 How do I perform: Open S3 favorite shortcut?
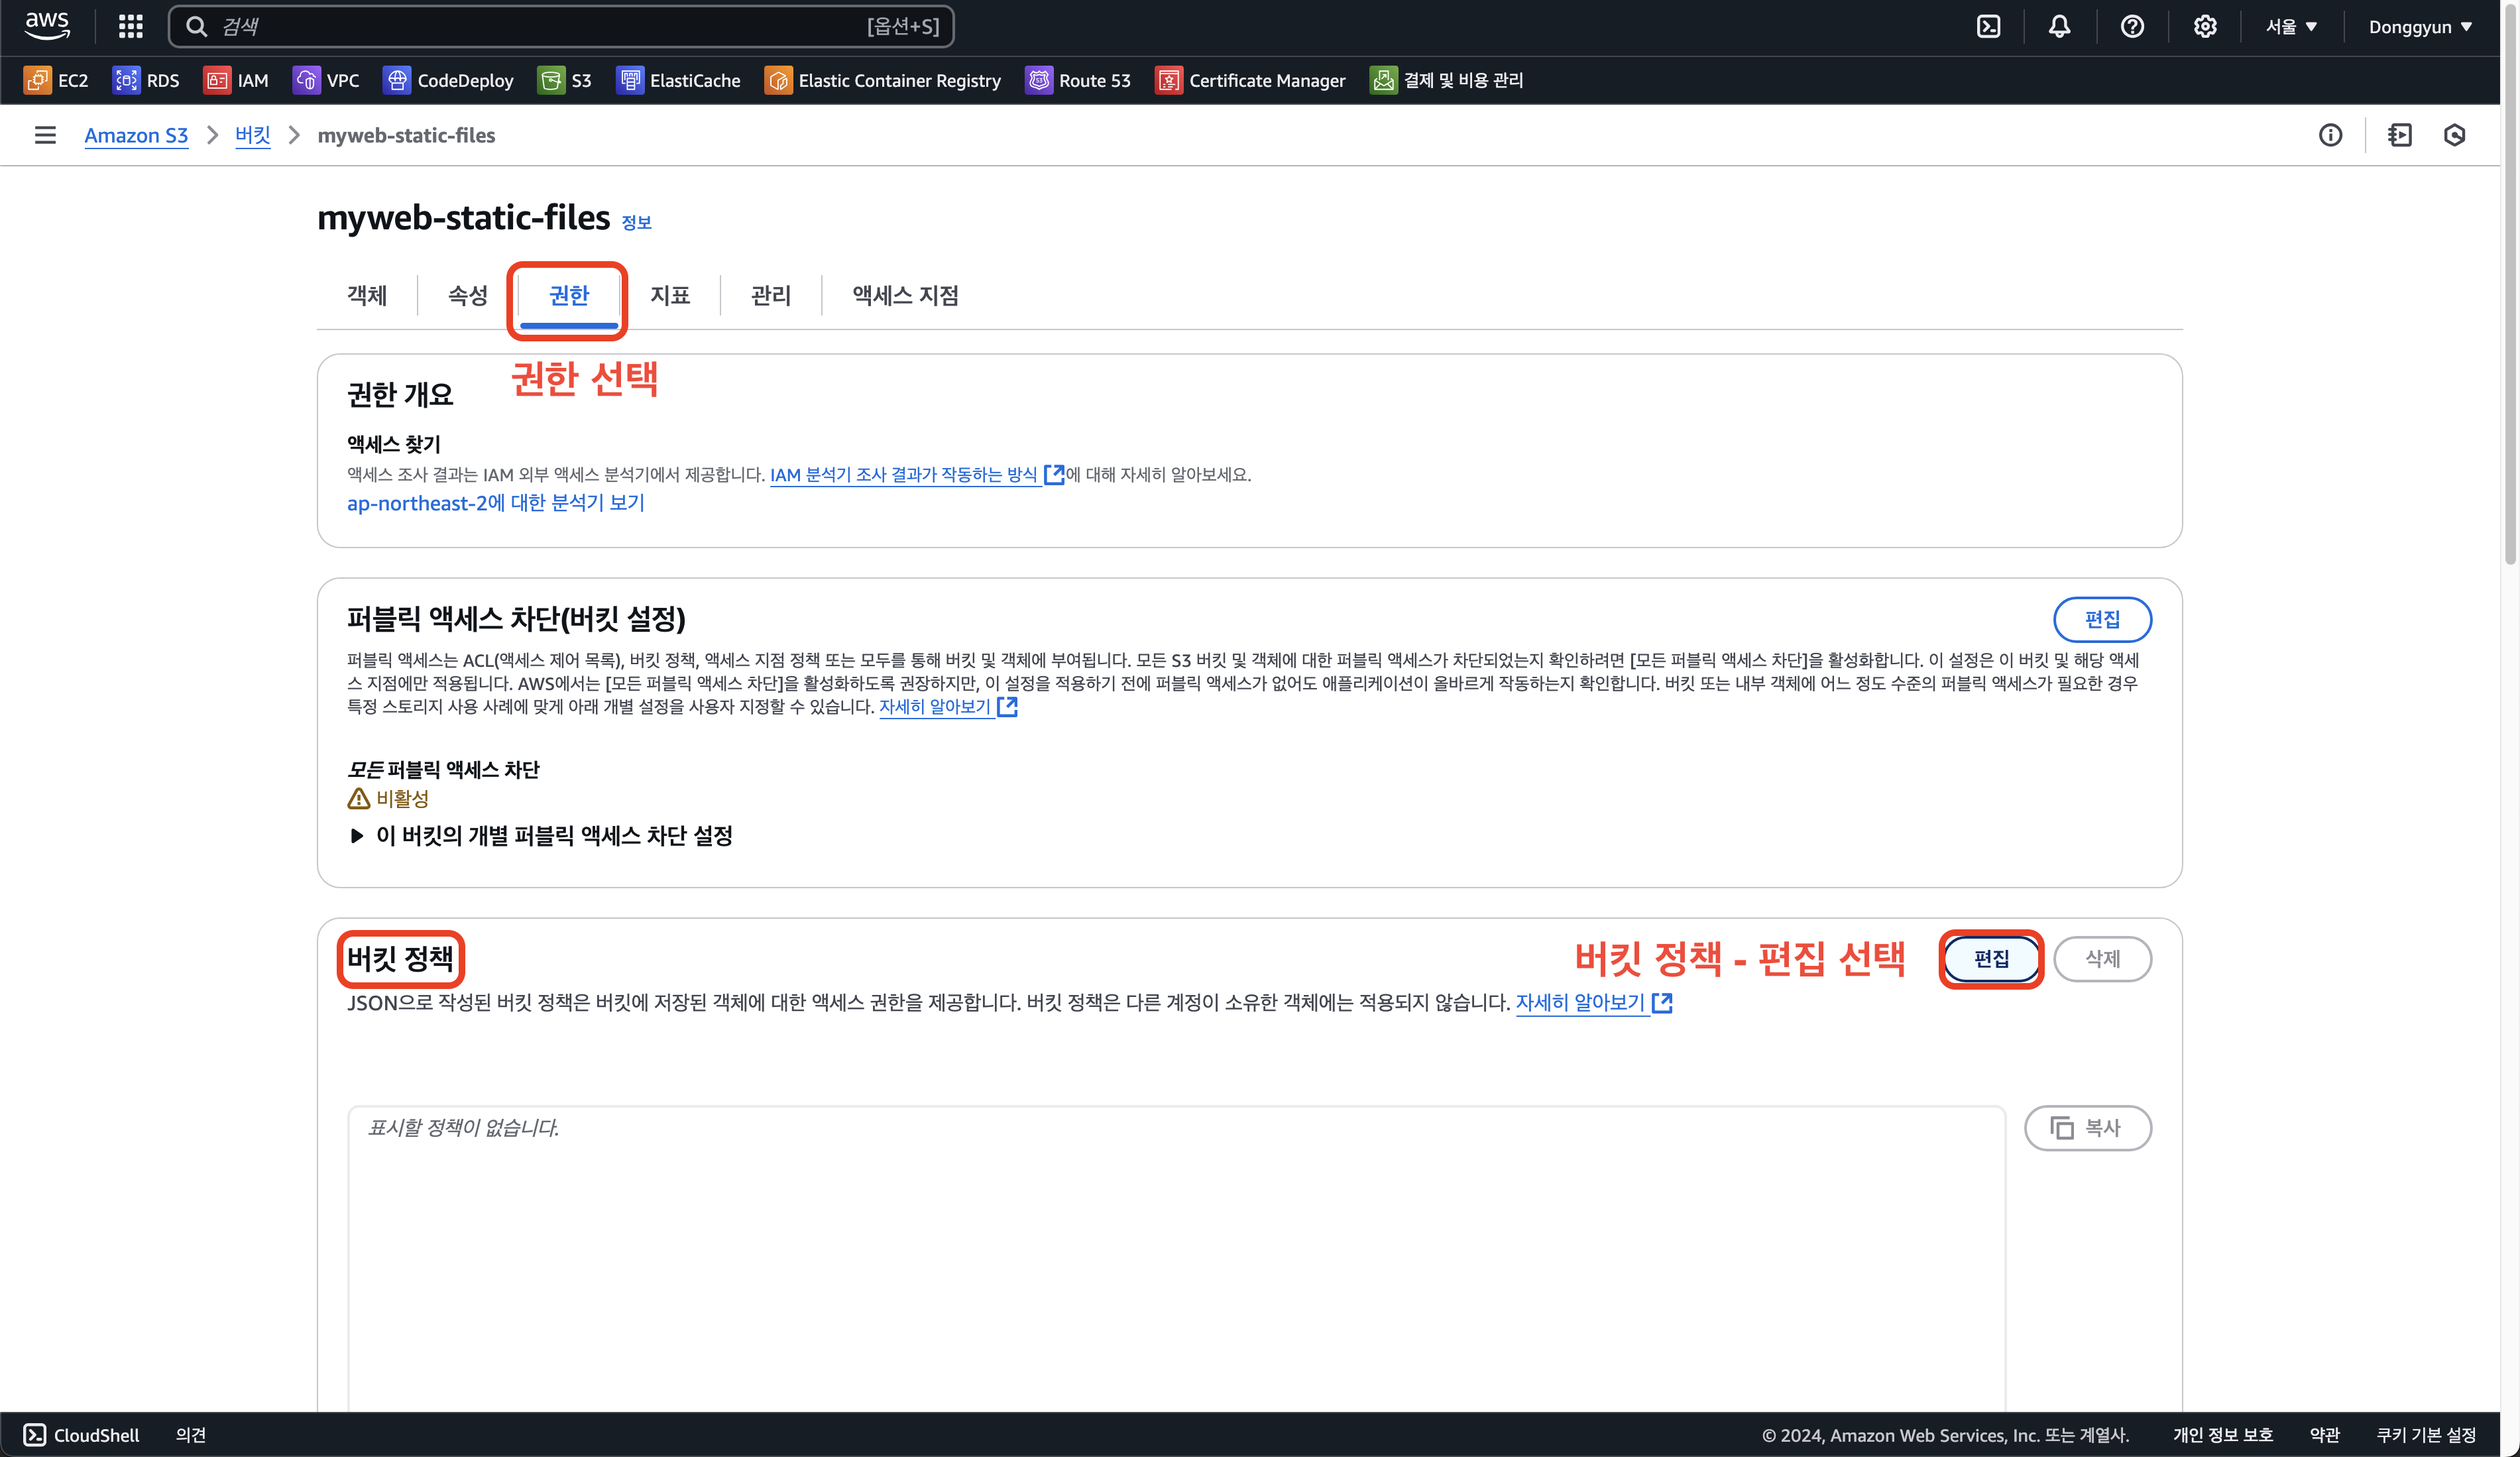pos(565,80)
